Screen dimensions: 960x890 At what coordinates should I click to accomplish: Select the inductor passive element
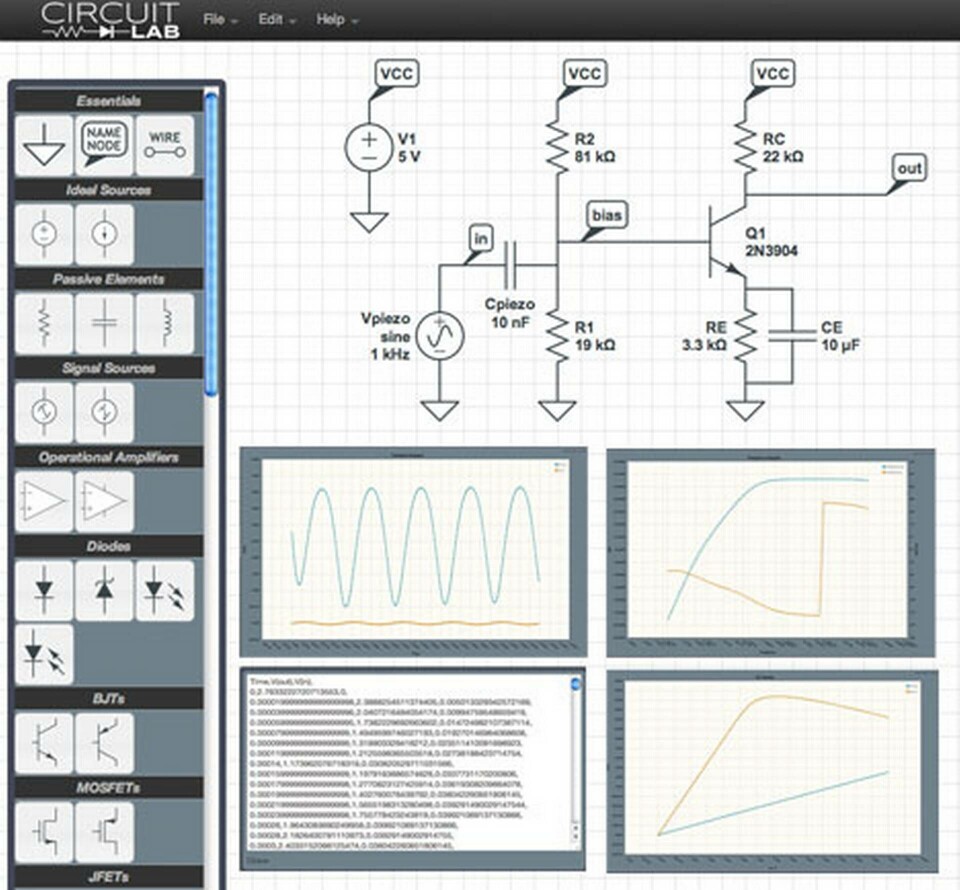pyautogui.click(x=165, y=323)
